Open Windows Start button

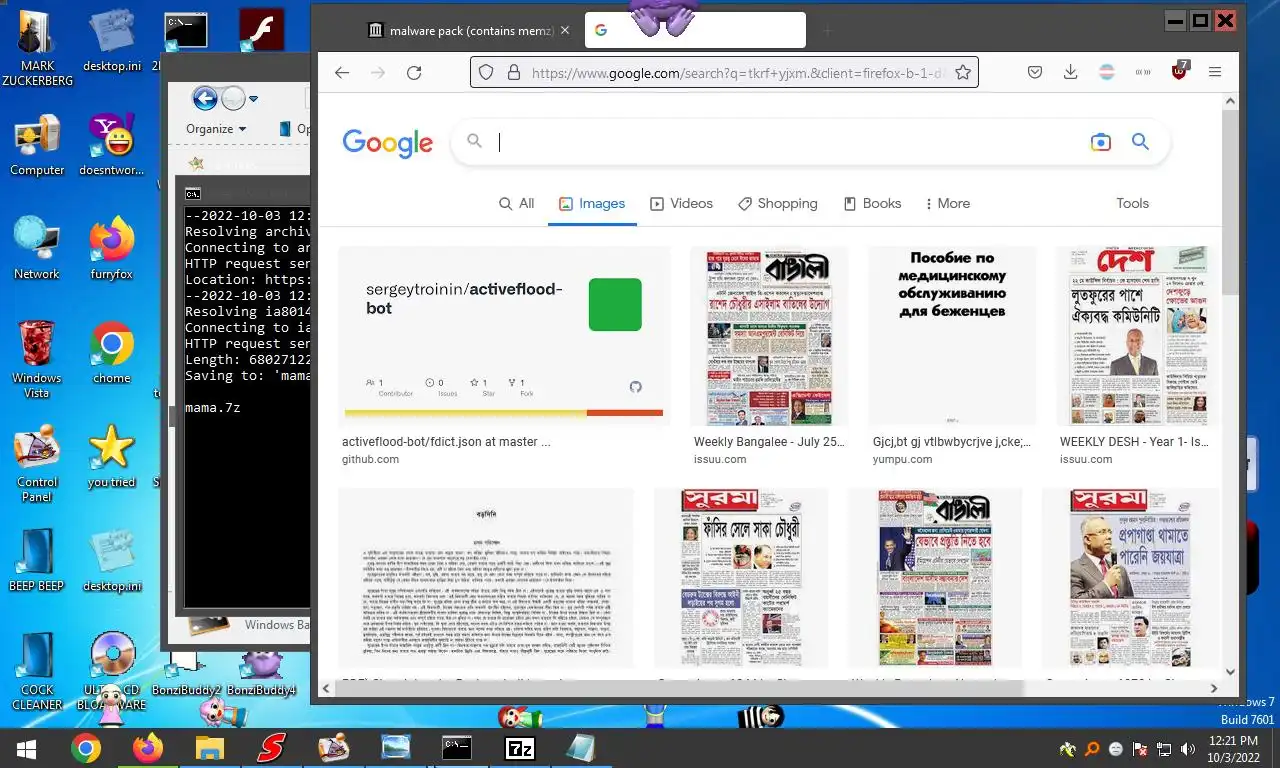[27, 748]
